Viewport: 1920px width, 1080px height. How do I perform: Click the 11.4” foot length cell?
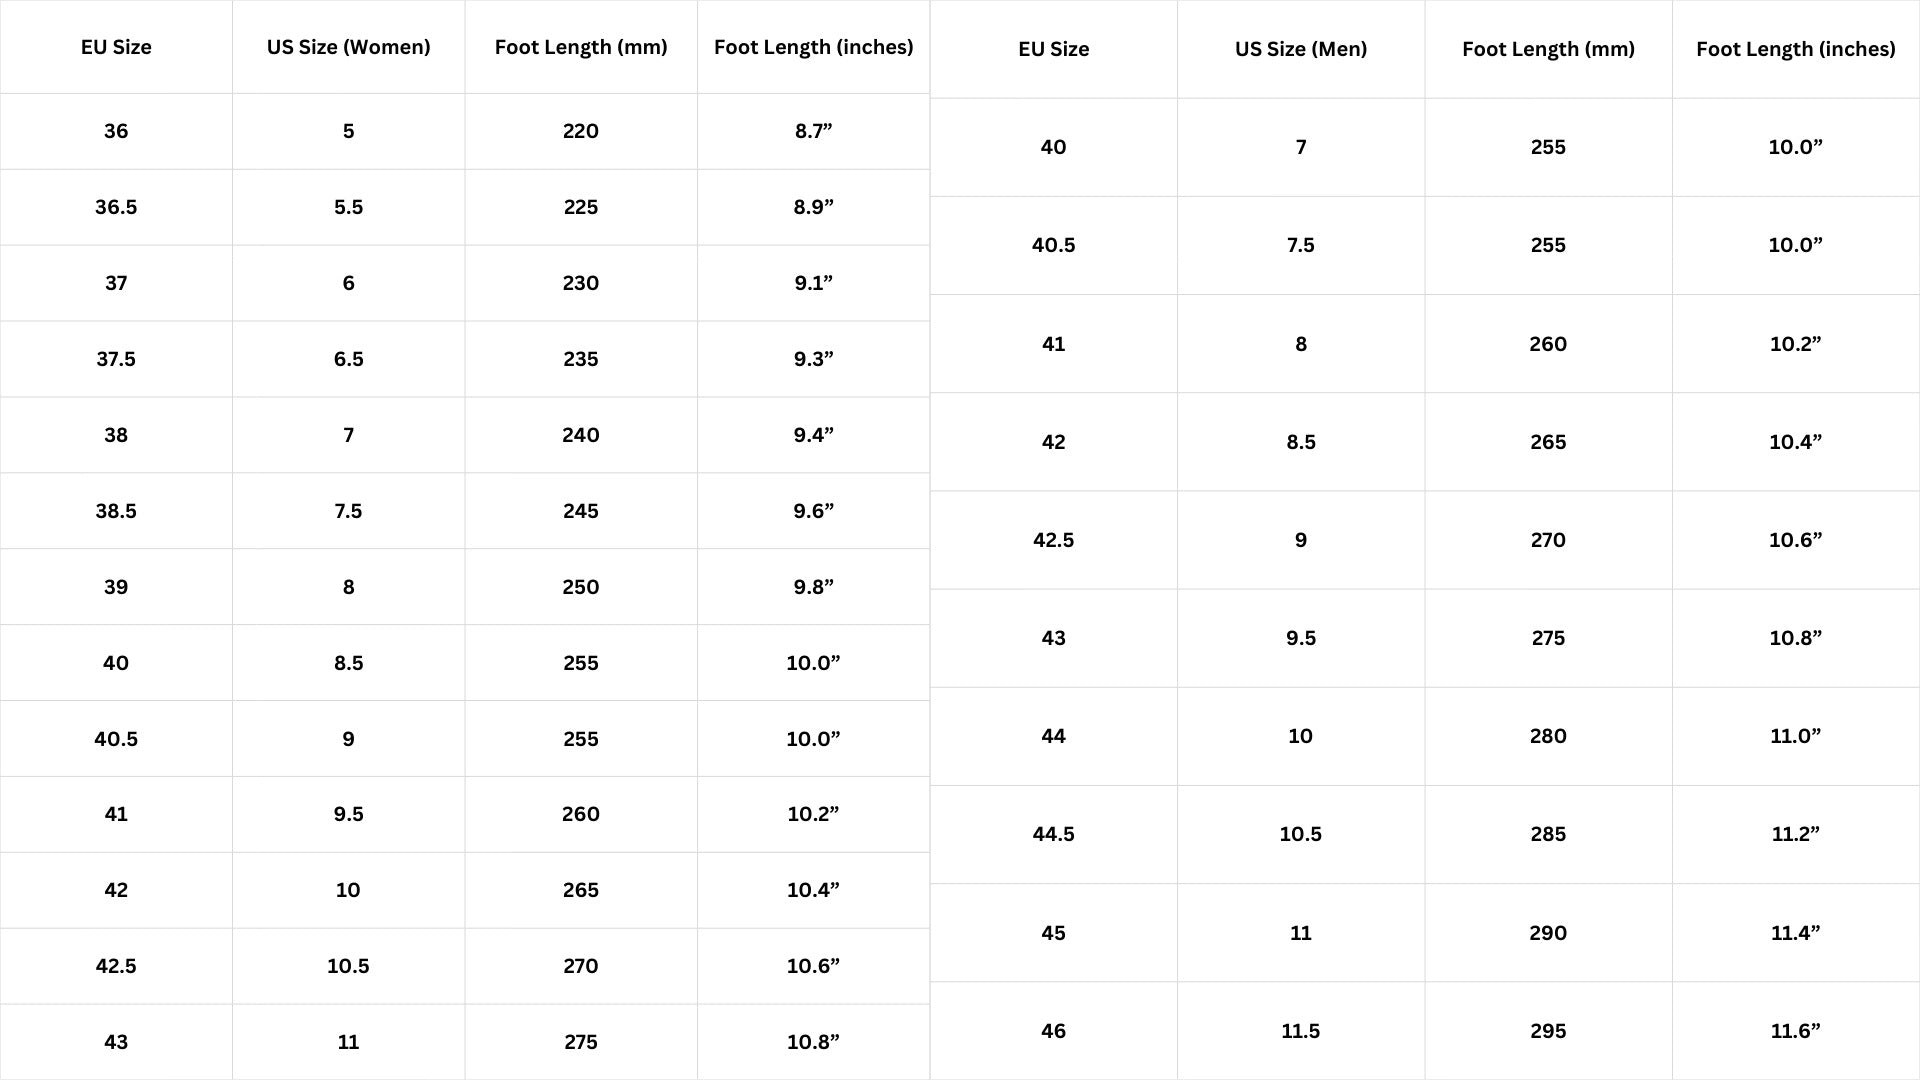(1795, 933)
